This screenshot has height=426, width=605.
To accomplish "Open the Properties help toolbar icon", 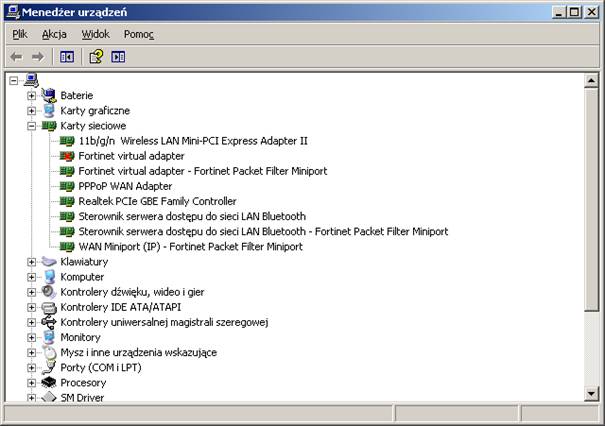I will [x=96, y=57].
